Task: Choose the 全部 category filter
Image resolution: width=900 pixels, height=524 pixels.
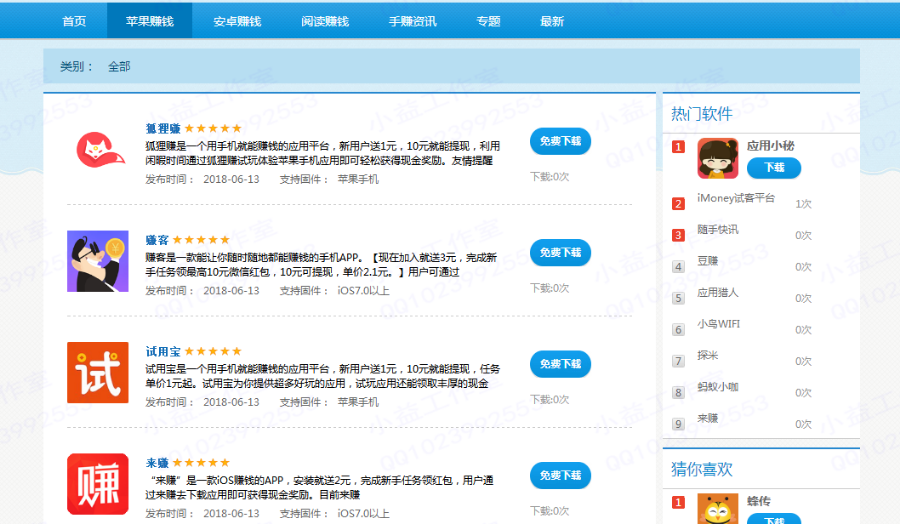Action: coord(119,67)
